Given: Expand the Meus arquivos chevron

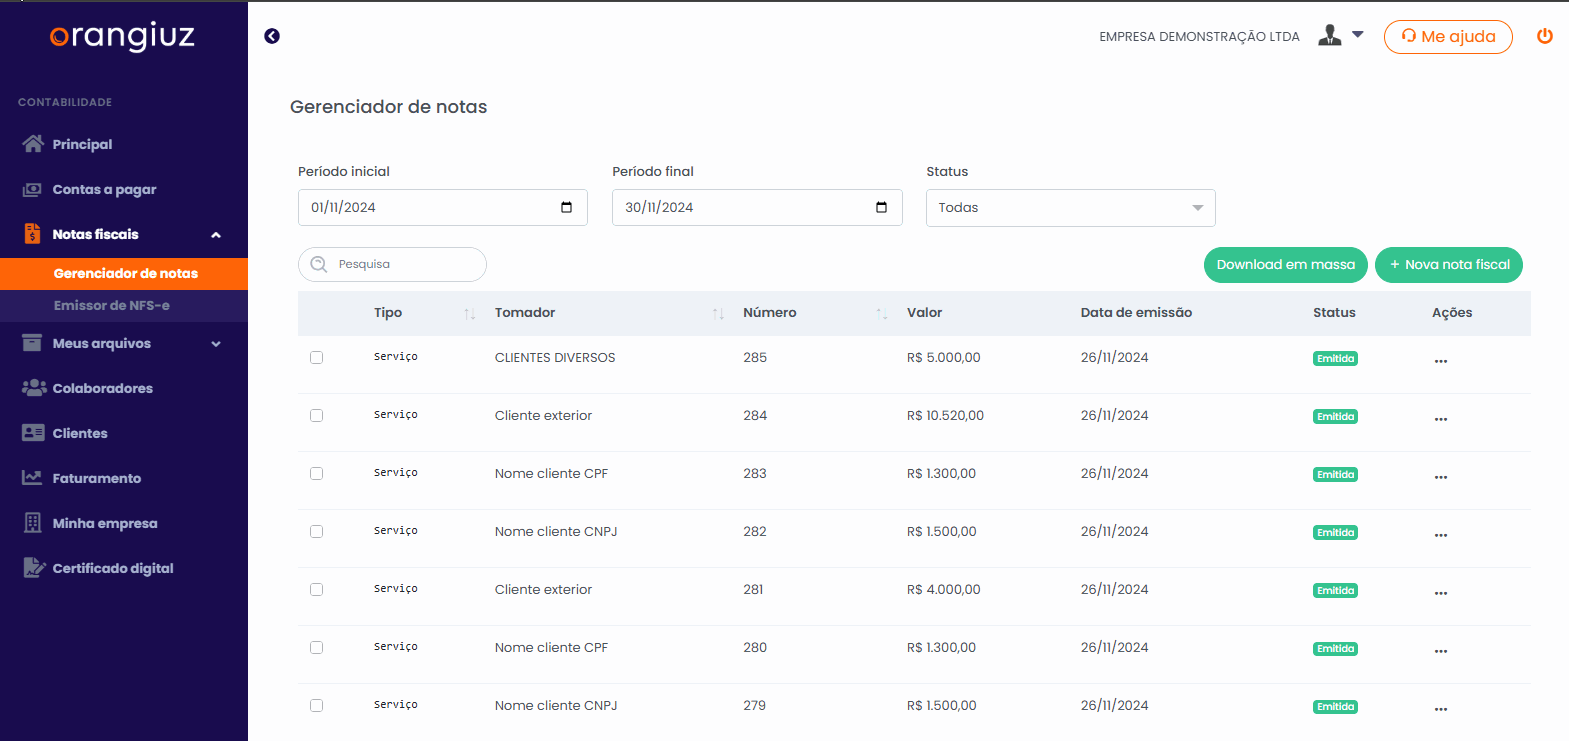Looking at the screenshot, I should pos(216,344).
